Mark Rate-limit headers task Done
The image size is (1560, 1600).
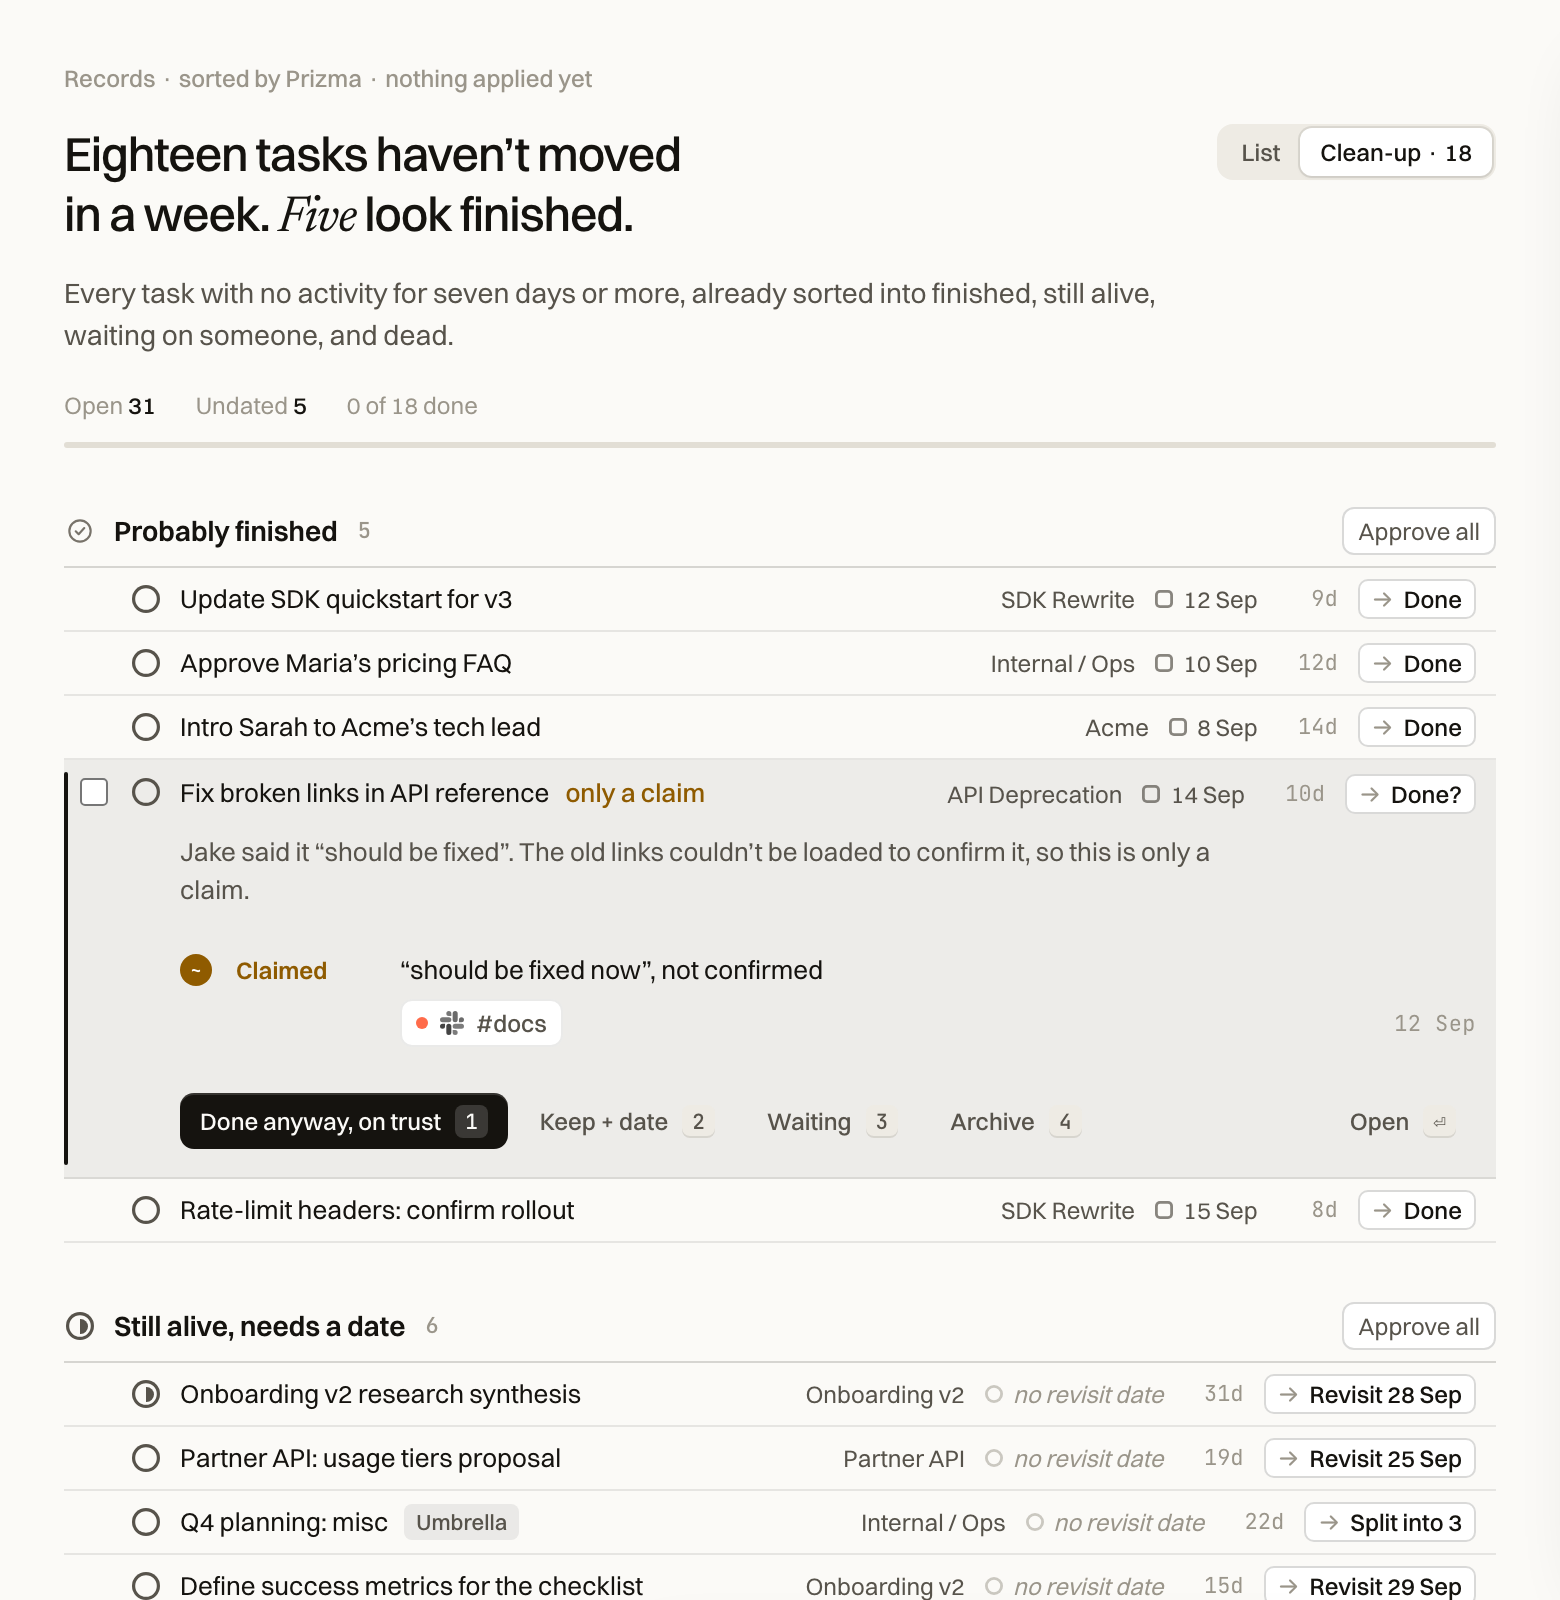point(1416,1210)
